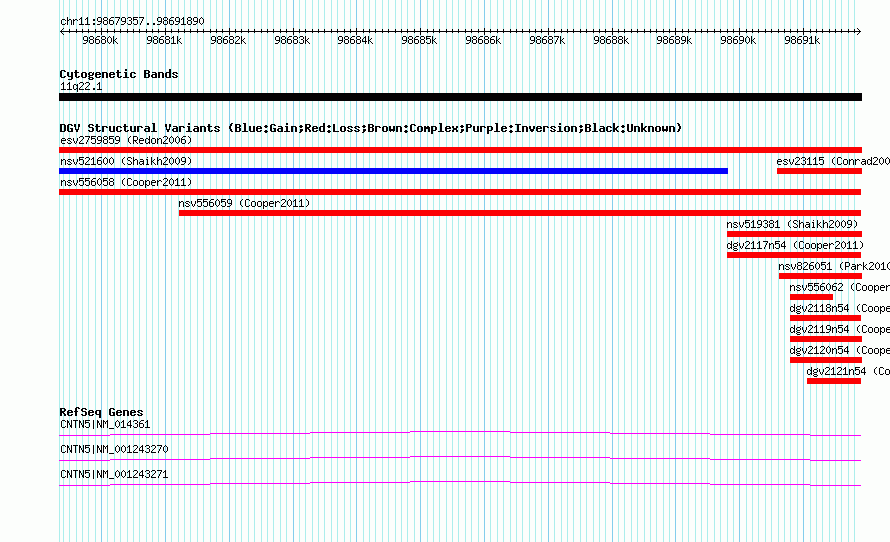
Task: Select the red dgv2118n54 loss bar
Action: click(x=826, y=318)
